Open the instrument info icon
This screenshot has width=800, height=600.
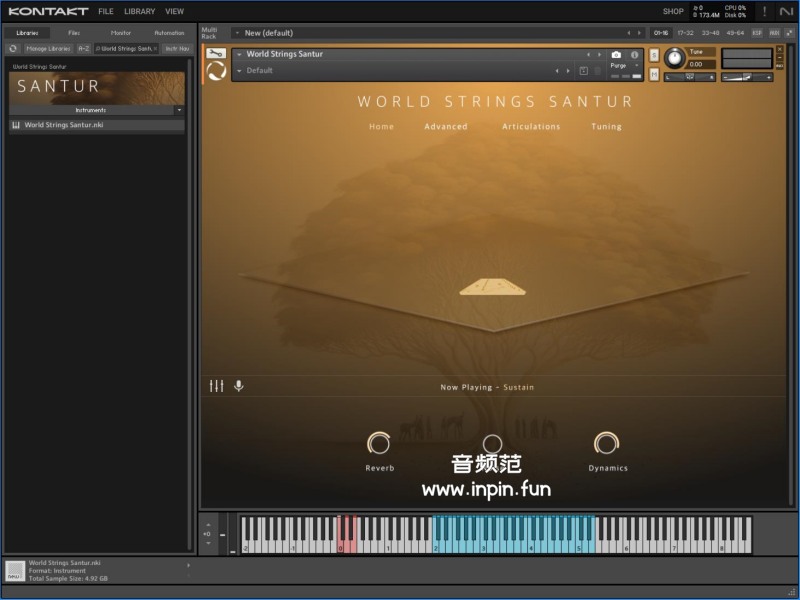[x=634, y=55]
